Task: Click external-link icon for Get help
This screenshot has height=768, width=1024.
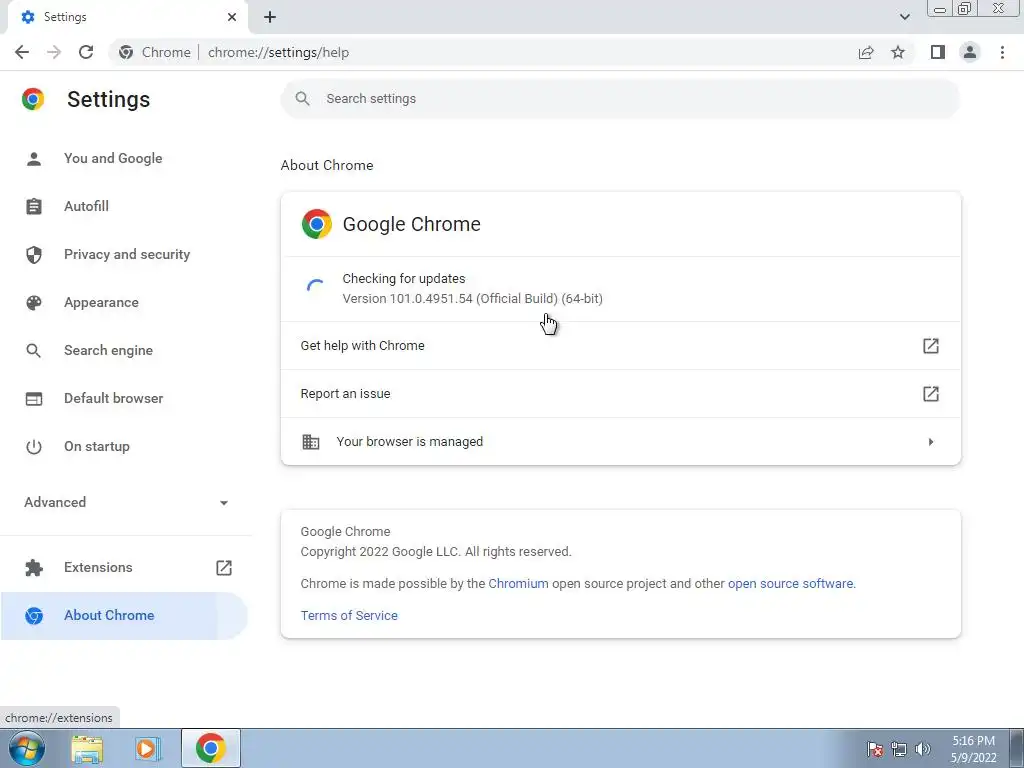Action: coord(931,346)
